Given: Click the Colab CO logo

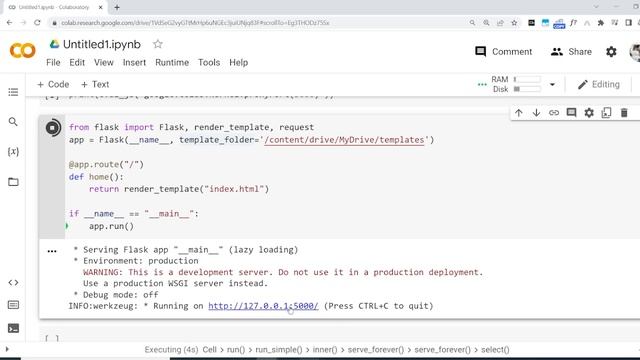Looking at the screenshot, I should 22,51.
